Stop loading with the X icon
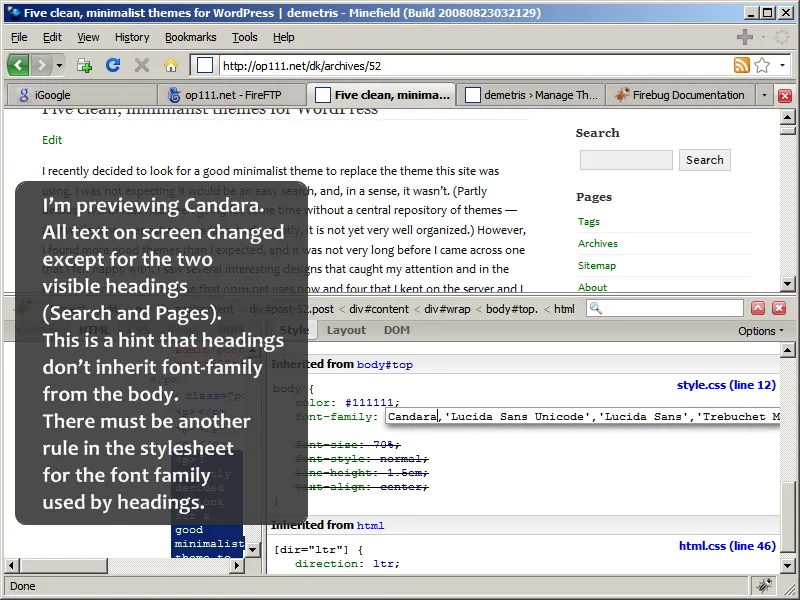The image size is (800, 600). coord(142,65)
